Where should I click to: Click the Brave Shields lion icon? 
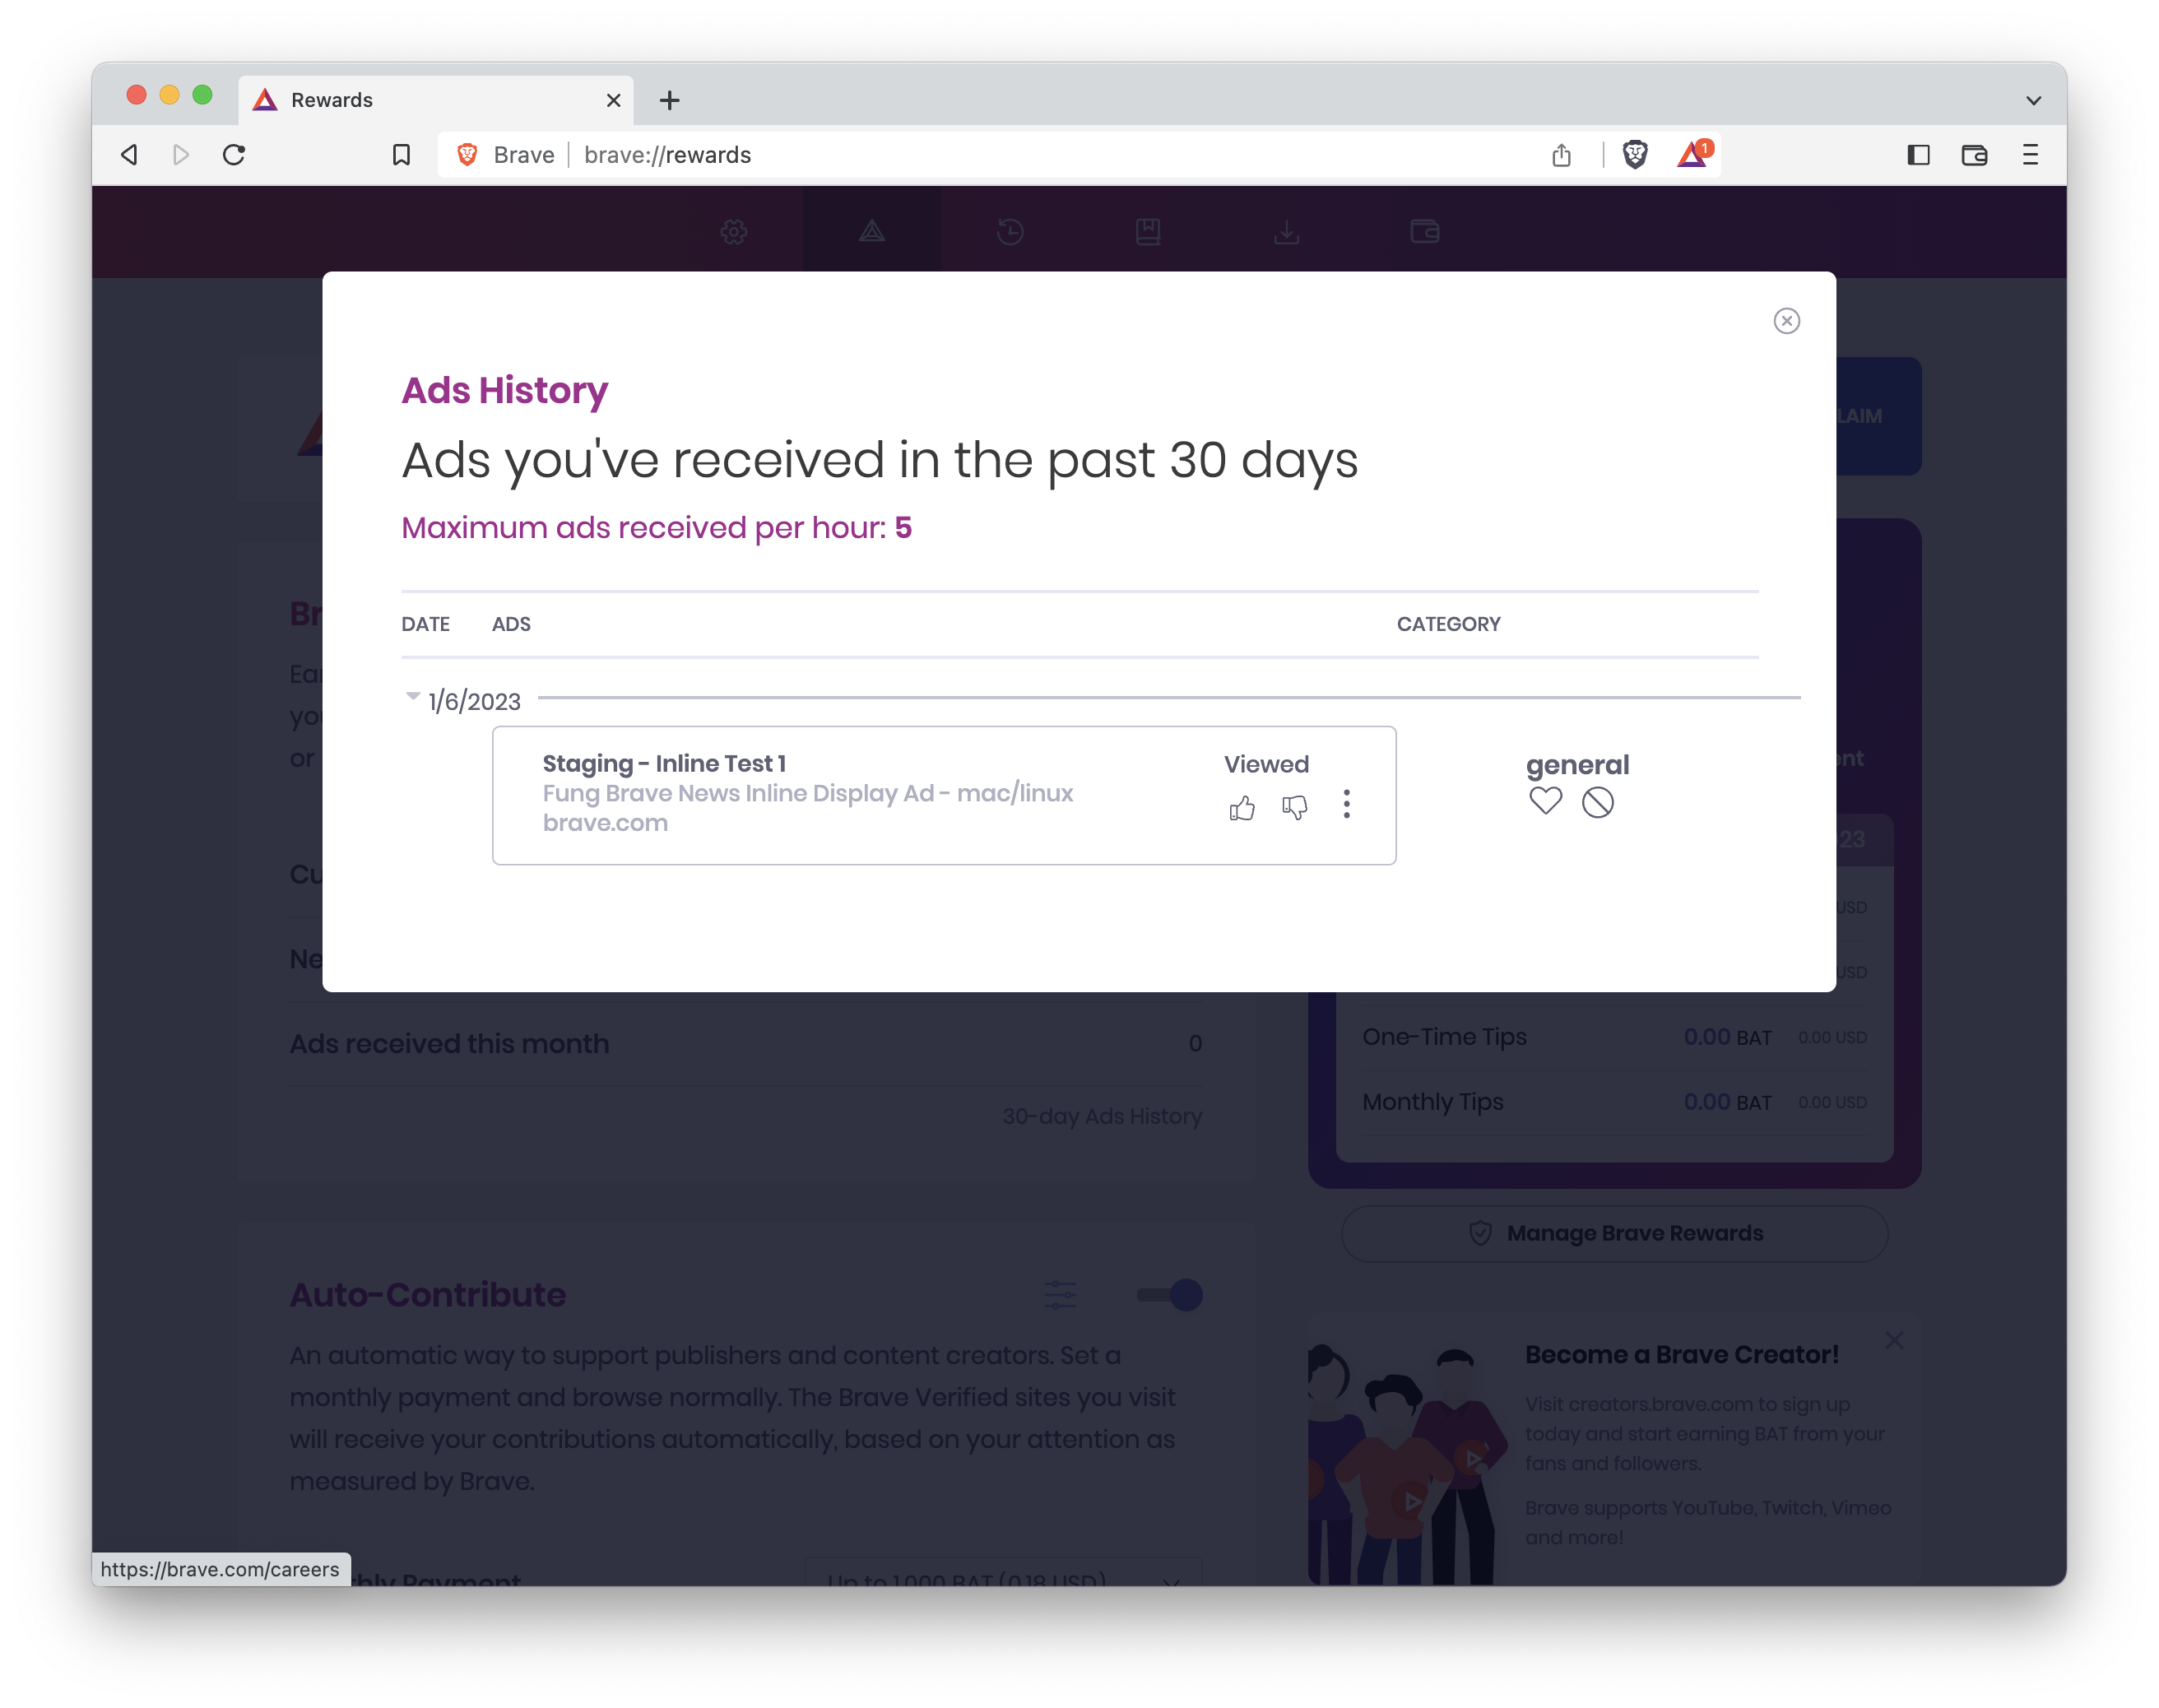click(x=1635, y=155)
